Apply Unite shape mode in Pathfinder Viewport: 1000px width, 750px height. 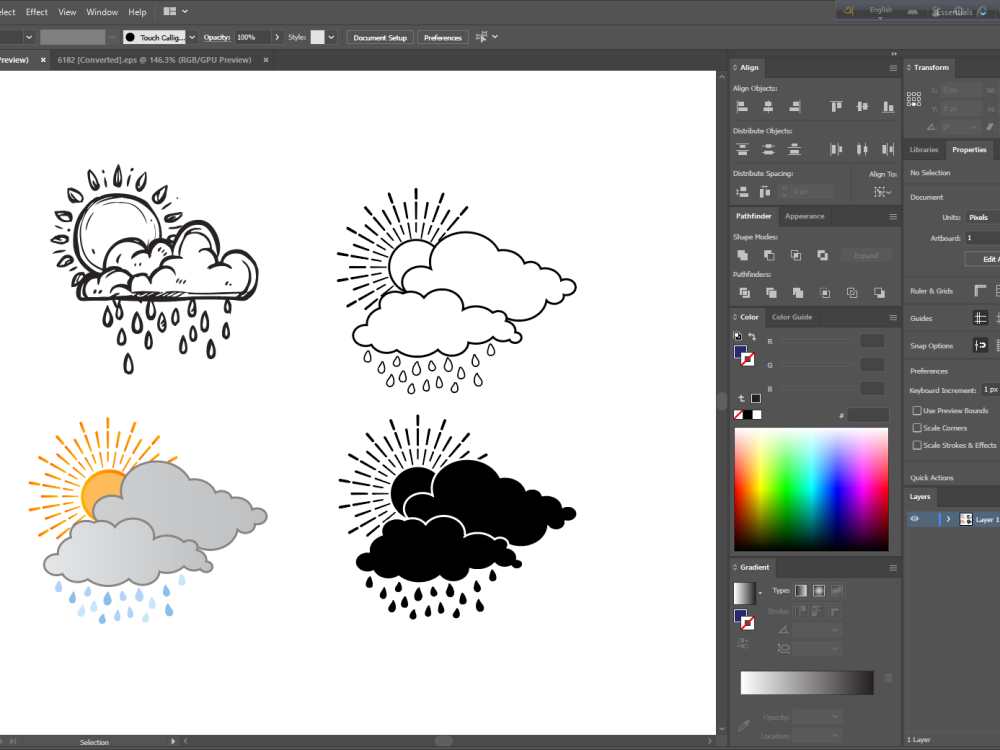[742, 255]
